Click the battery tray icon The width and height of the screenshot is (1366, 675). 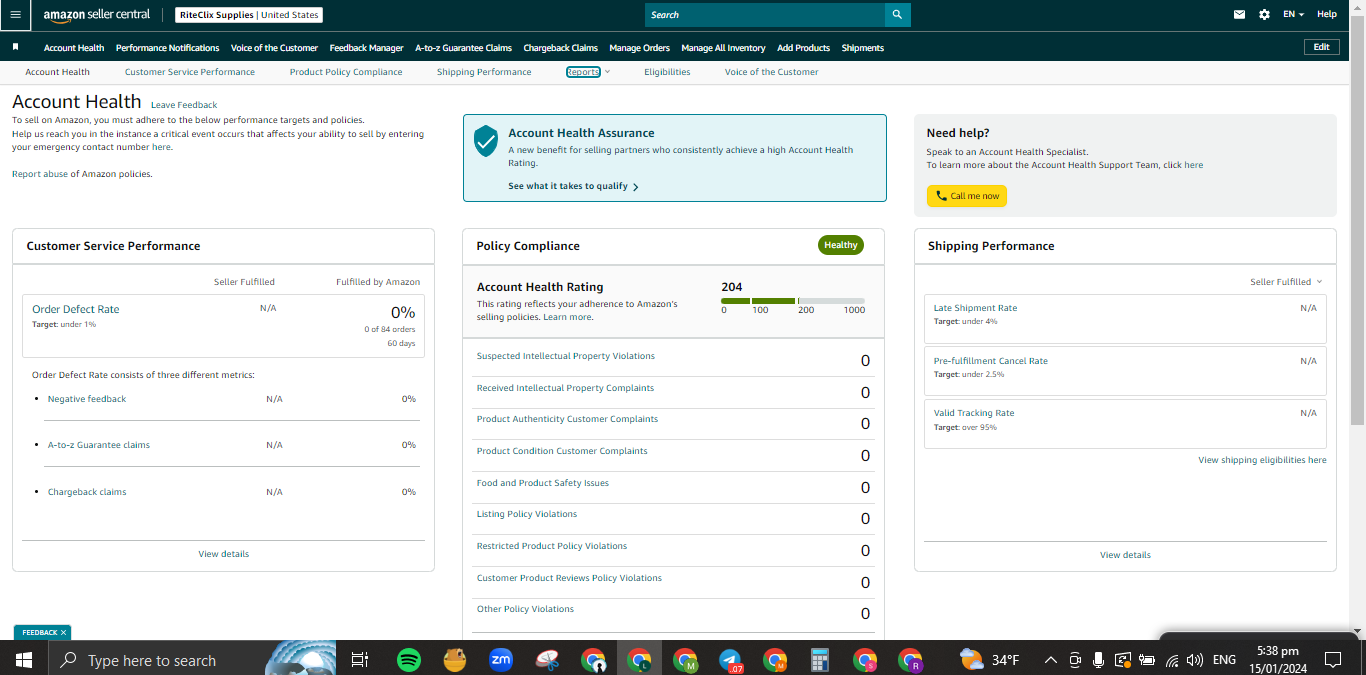[1146, 660]
